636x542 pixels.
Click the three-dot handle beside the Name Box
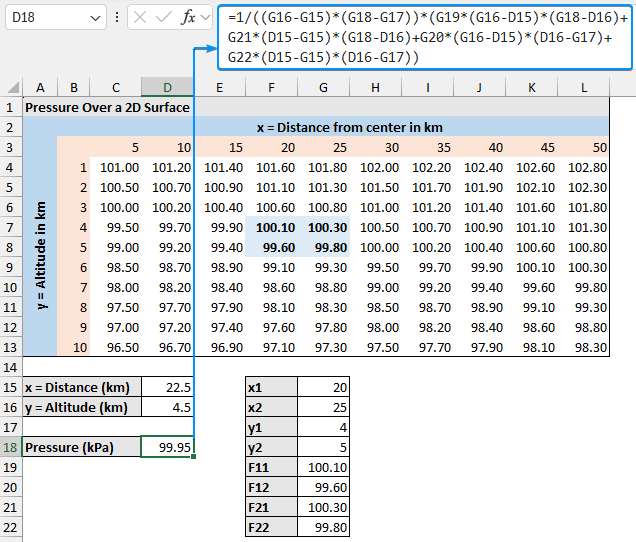coord(117,17)
